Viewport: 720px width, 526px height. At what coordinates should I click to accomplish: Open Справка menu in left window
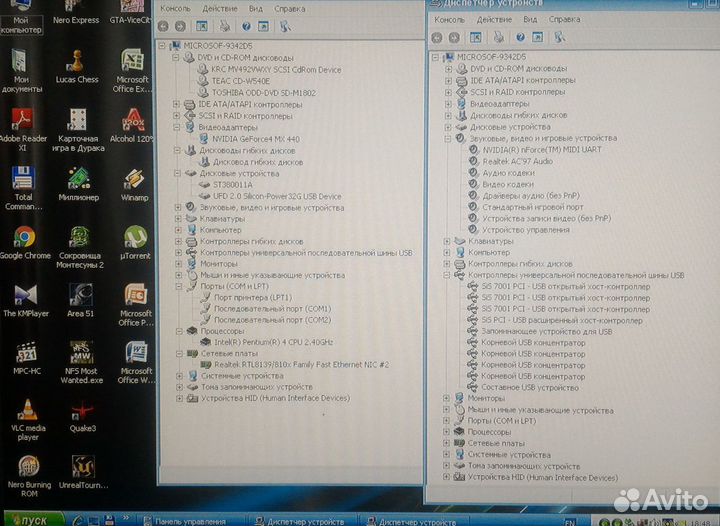[x=290, y=9]
